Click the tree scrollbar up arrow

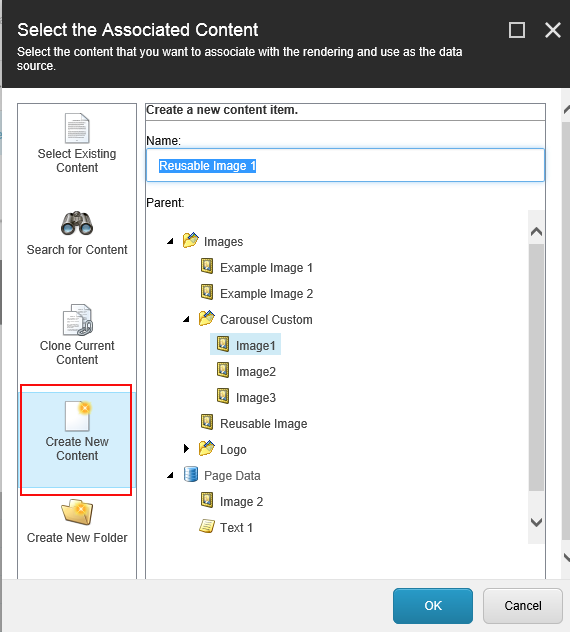coord(536,231)
